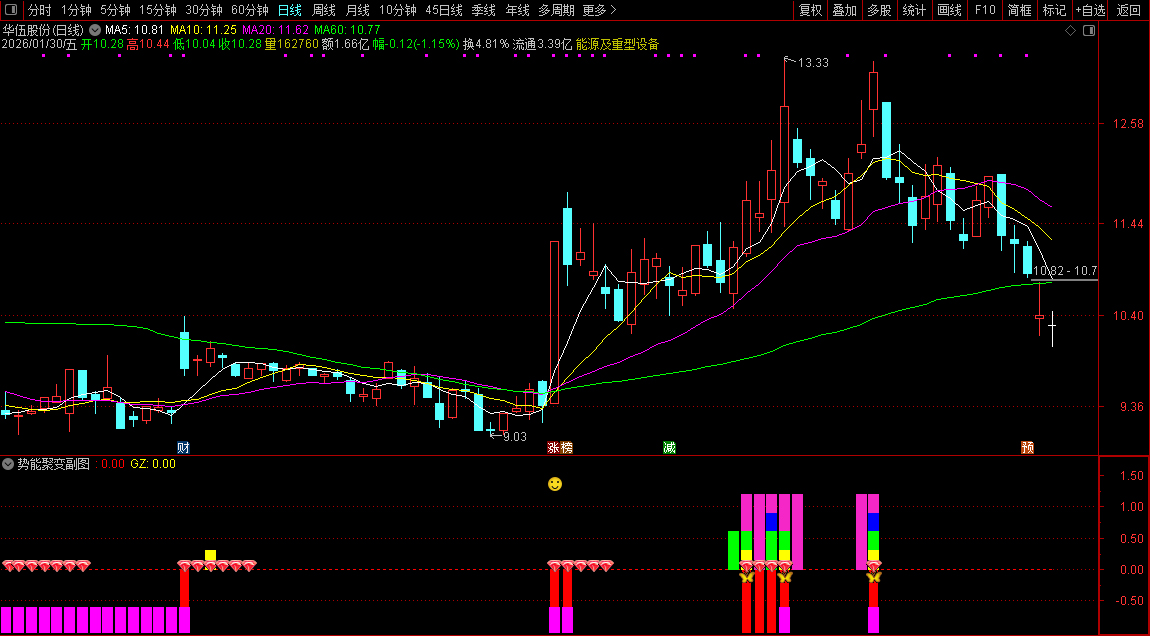Click the 9.03 low price label
This screenshot has height=636, width=1150.
click(x=514, y=436)
